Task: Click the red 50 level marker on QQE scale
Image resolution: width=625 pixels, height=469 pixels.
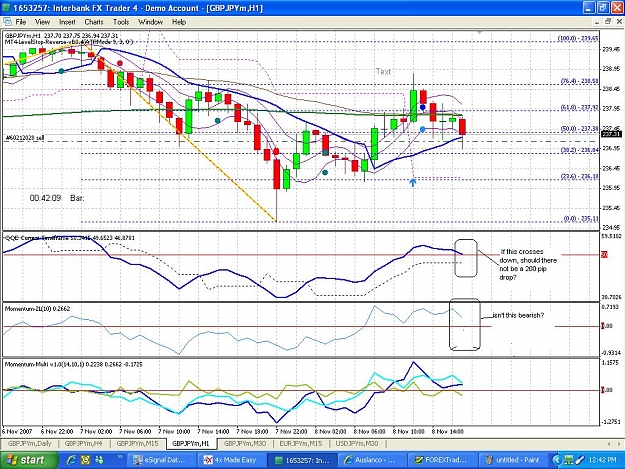Action: tap(604, 255)
